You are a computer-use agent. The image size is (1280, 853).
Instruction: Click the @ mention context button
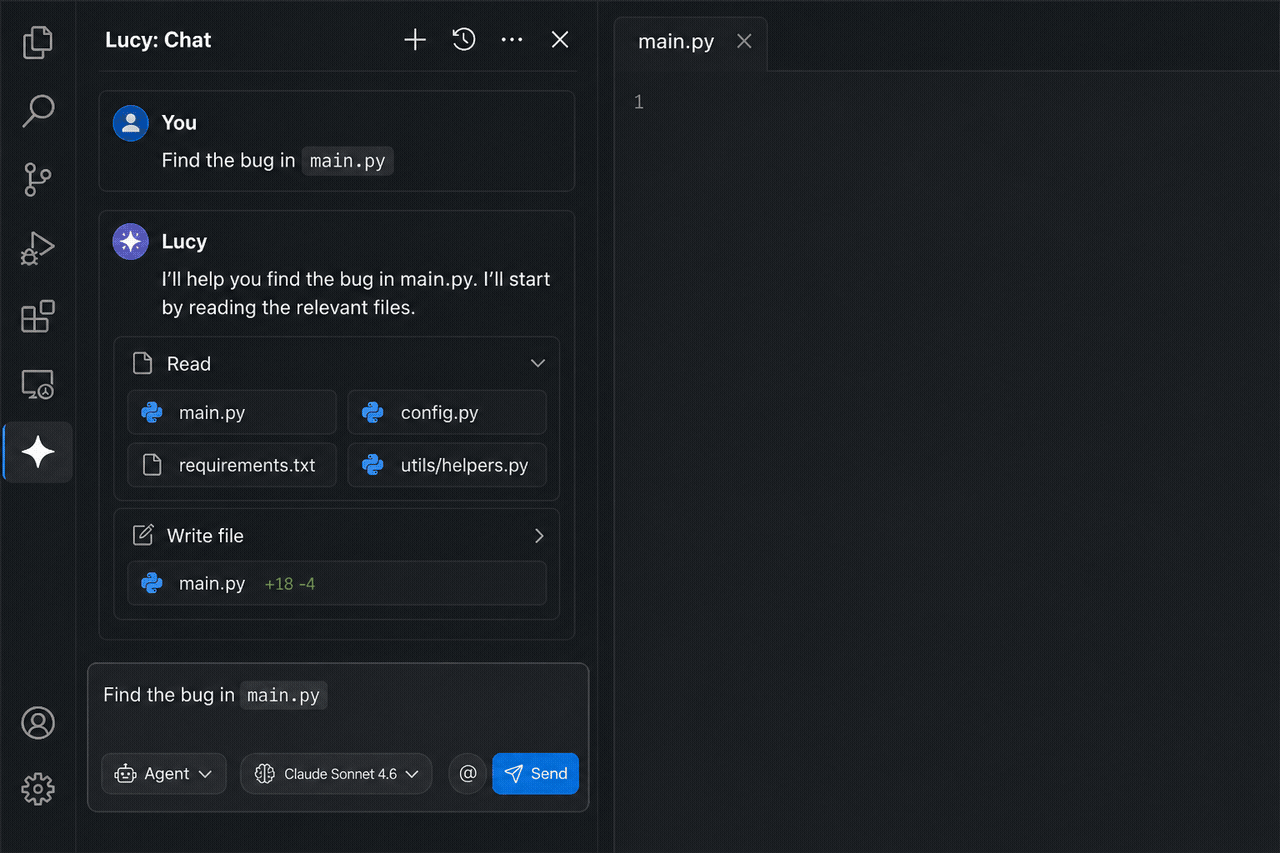pyautogui.click(x=467, y=774)
